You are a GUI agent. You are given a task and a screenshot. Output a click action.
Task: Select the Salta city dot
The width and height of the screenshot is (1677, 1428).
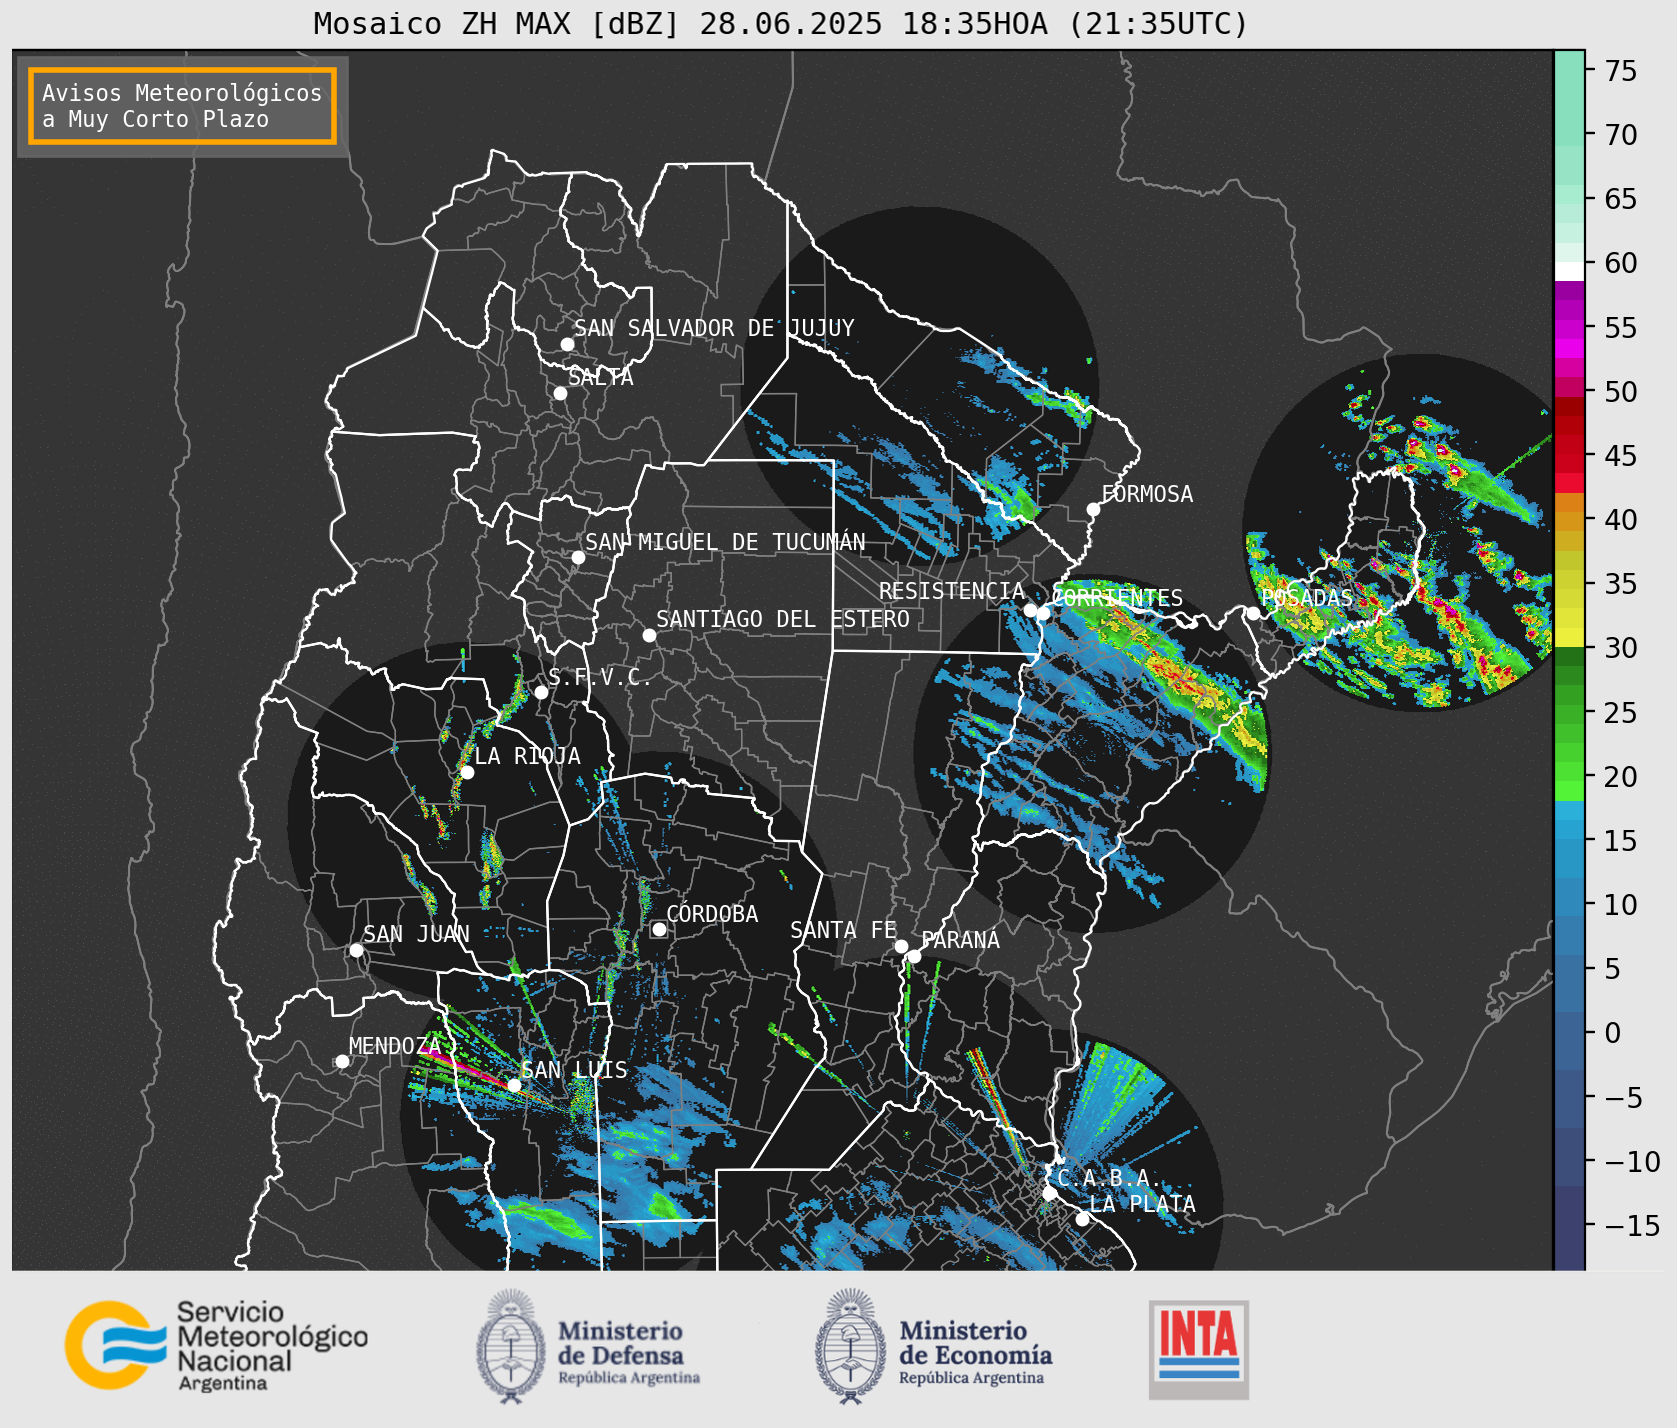coord(560,393)
